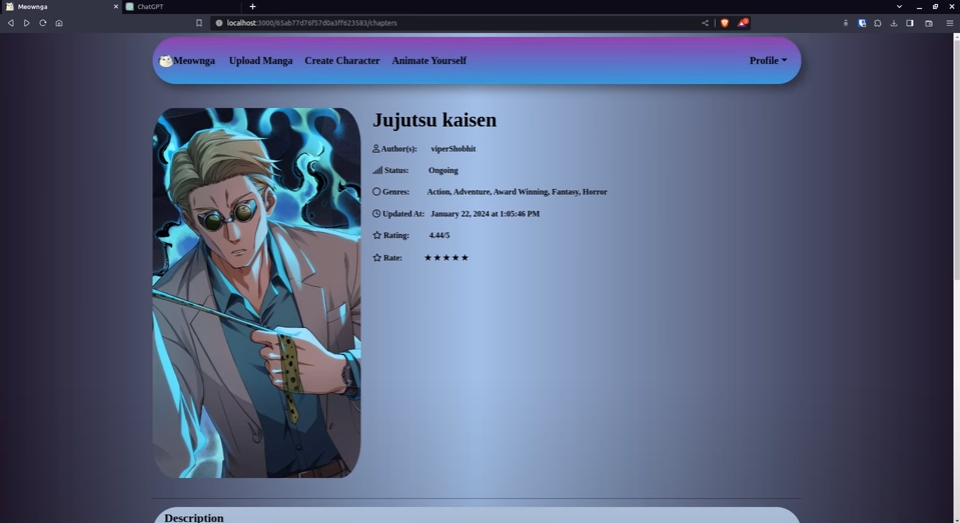Image resolution: width=960 pixels, height=523 pixels.
Task: Open the browser downloads icon
Action: click(x=894, y=23)
